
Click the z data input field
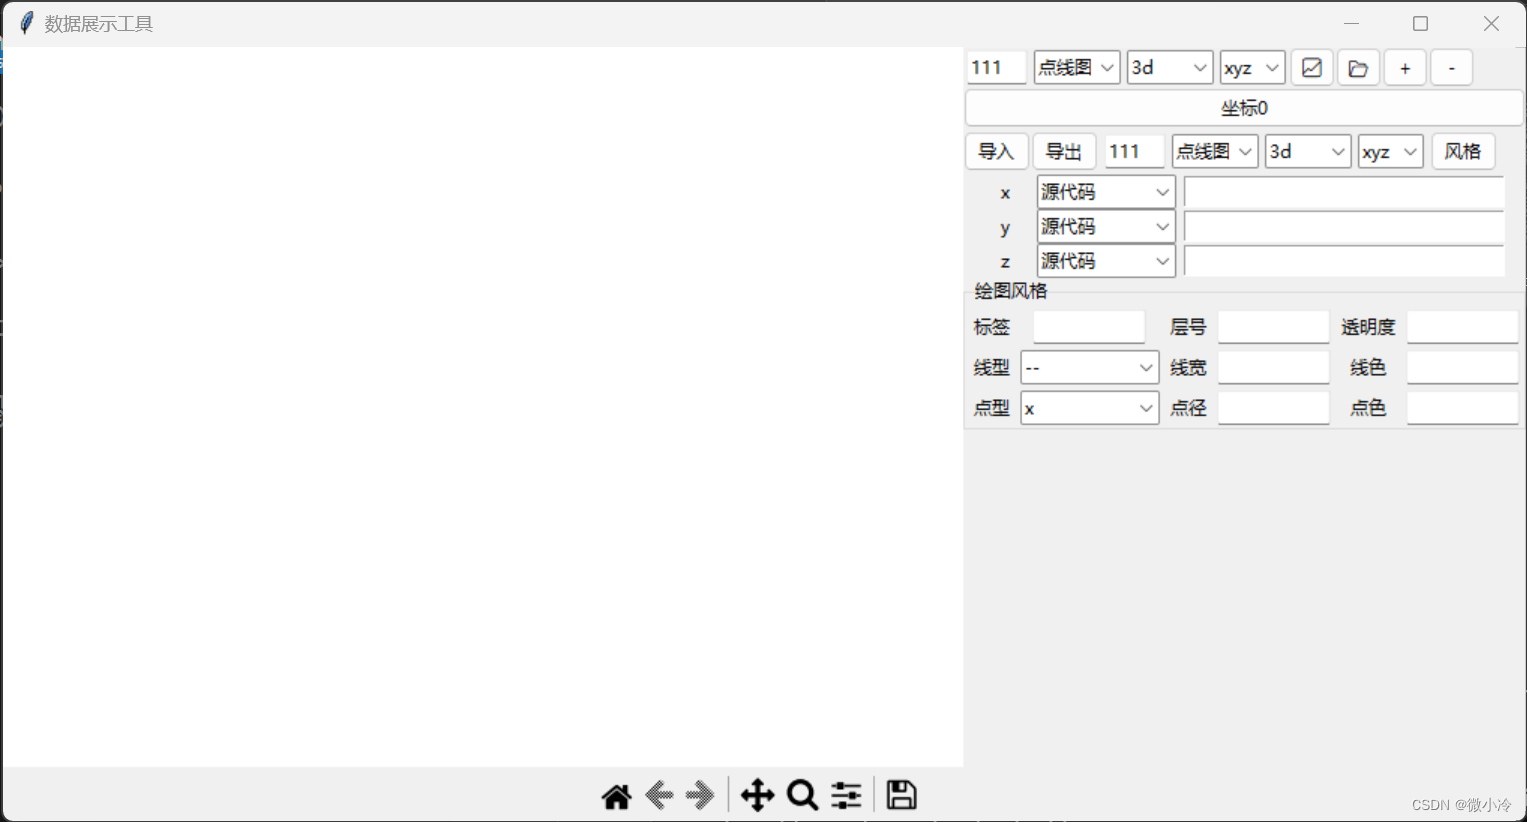point(1344,262)
